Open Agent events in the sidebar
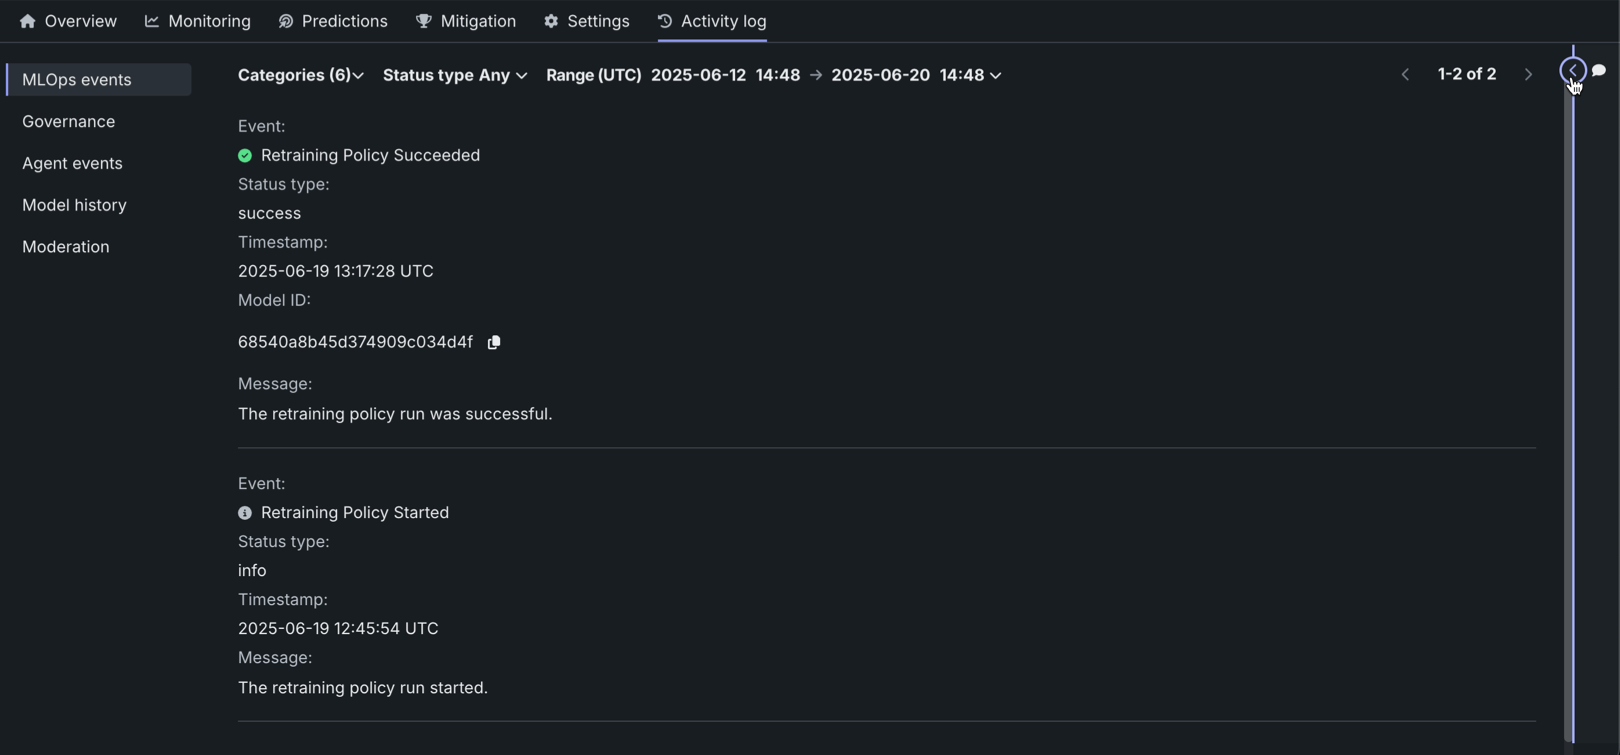Image resolution: width=1620 pixels, height=755 pixels. 72,163
